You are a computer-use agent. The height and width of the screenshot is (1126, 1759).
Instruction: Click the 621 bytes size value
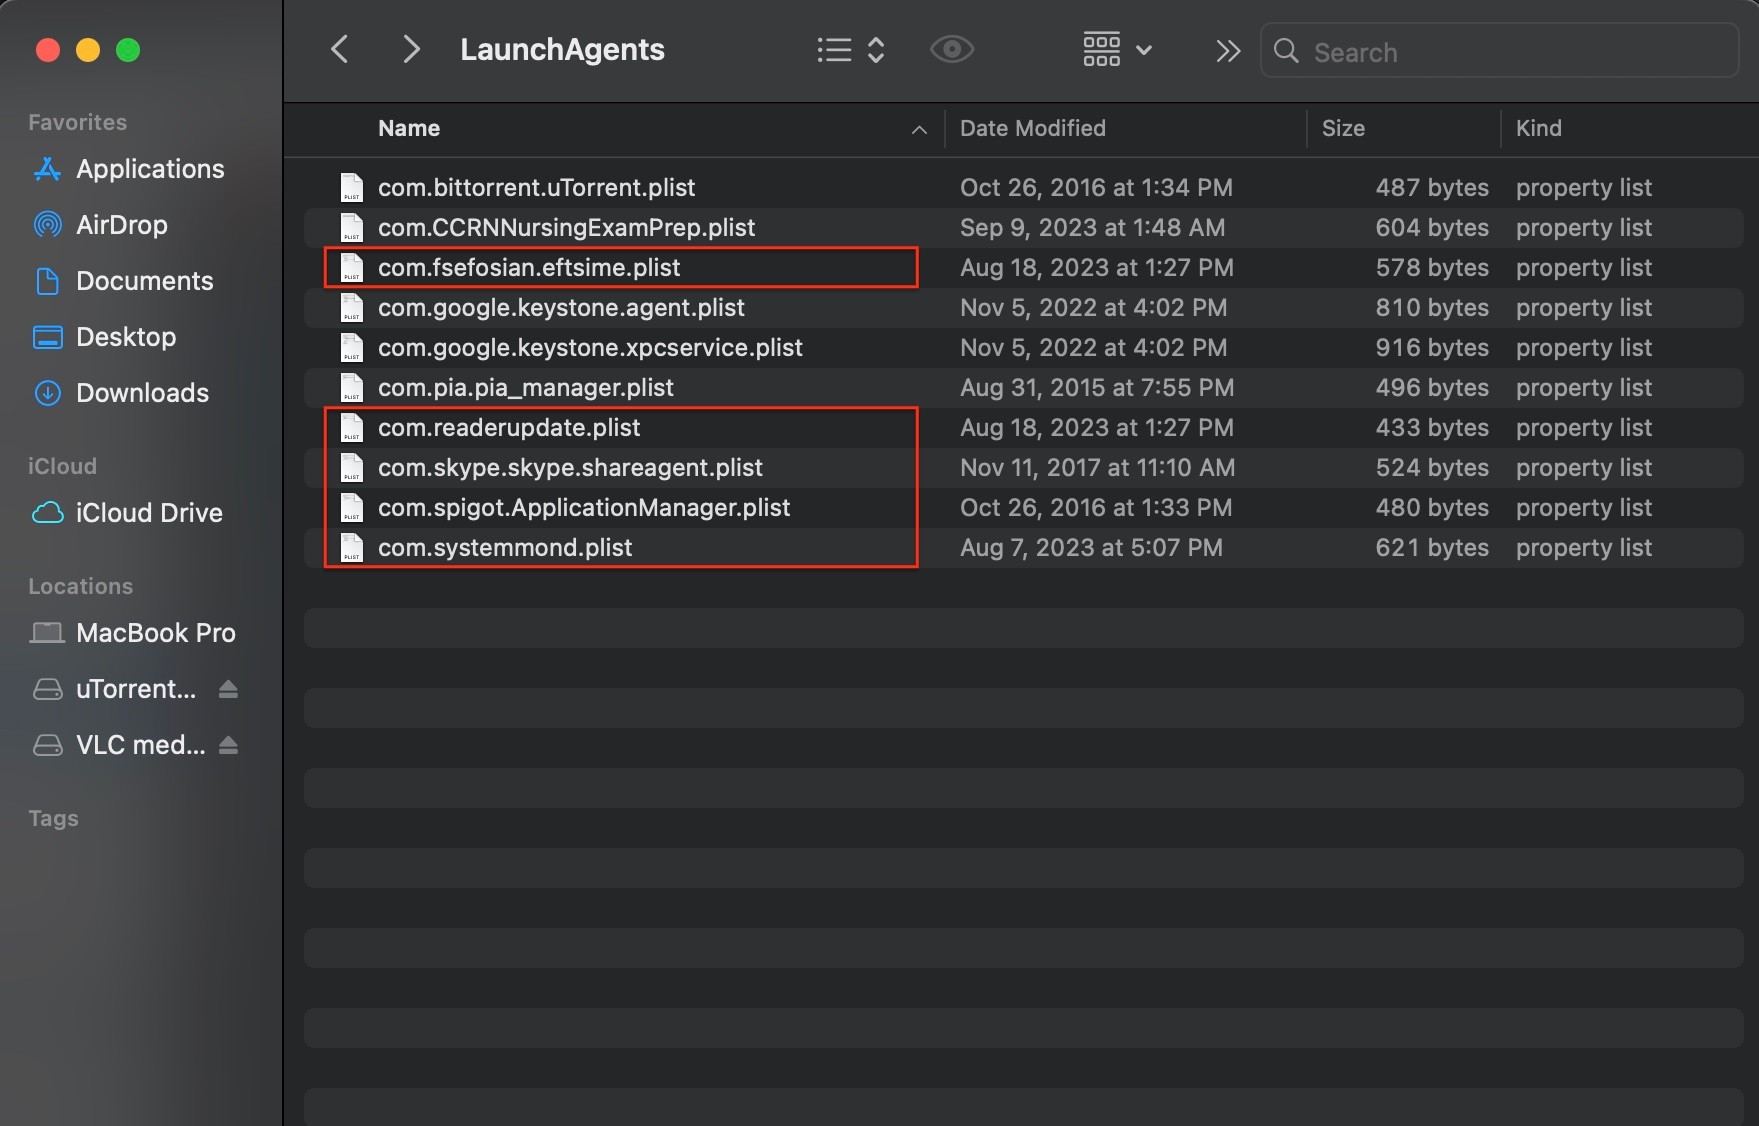click(1432, 547)
